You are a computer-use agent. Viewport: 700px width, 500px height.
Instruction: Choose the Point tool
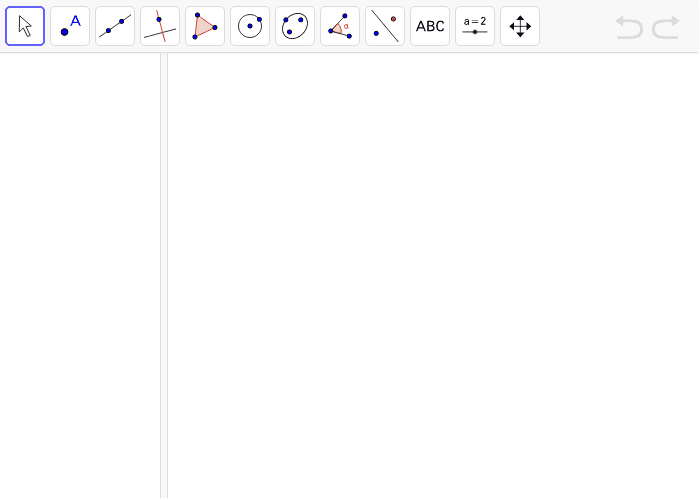pyautogui.click(x=70, y=26)
